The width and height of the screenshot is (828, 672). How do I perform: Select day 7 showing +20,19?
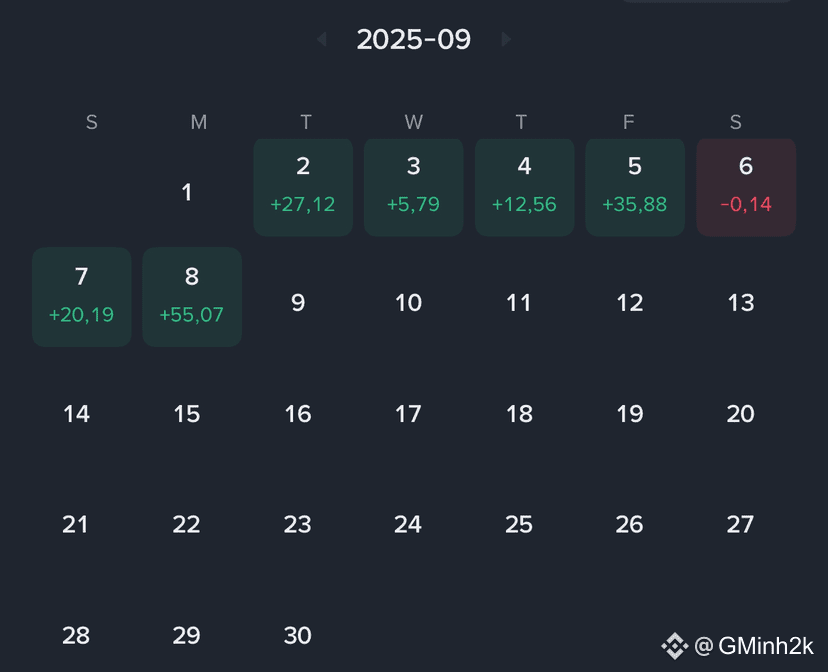tap(82, 297)
